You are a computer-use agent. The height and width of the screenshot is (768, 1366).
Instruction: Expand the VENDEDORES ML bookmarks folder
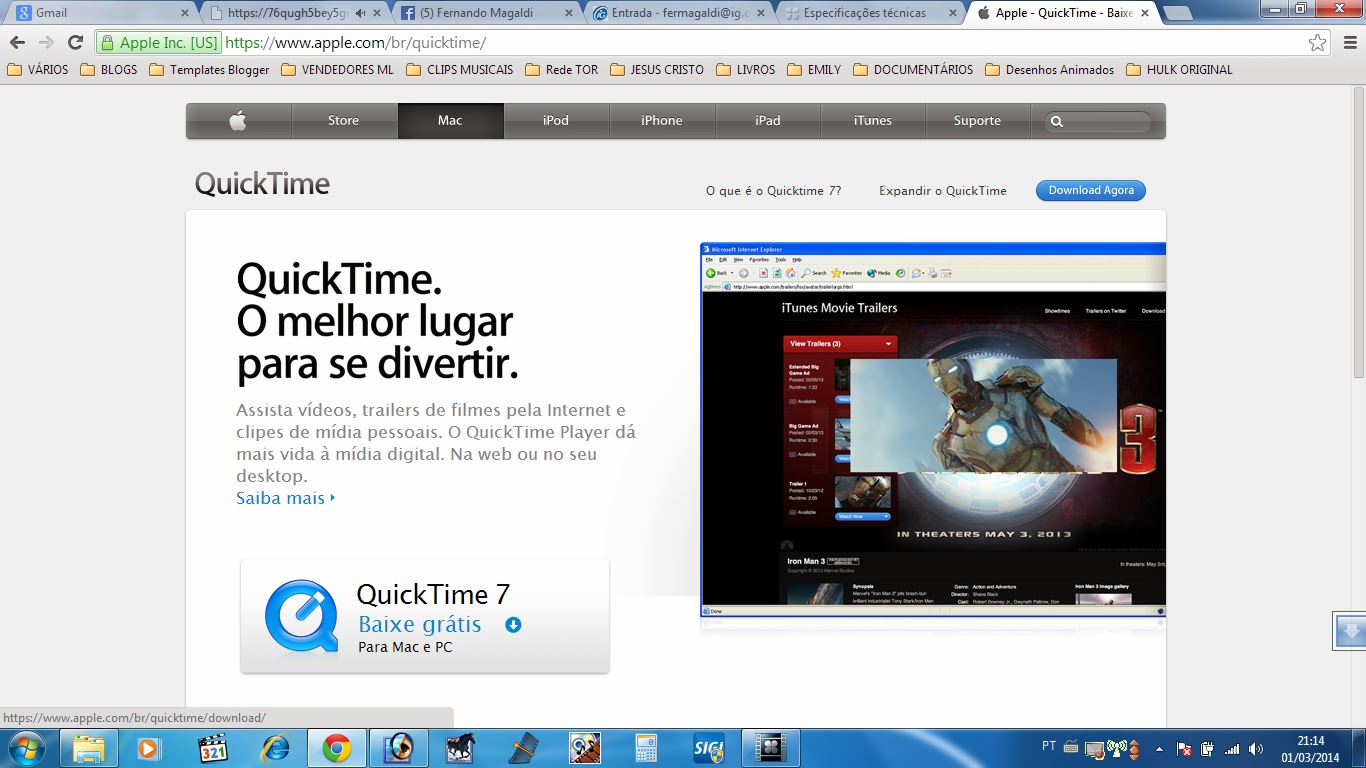point(338,70)
